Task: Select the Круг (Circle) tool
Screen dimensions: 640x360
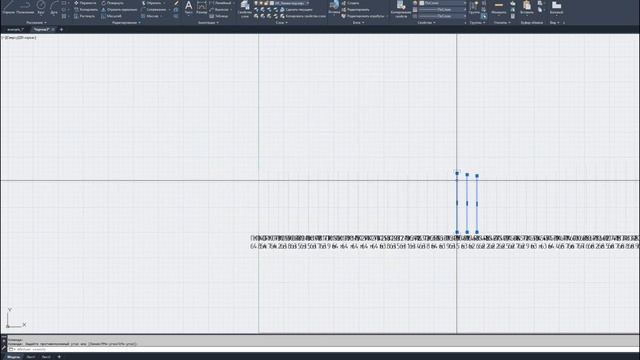Action: [41, 7]
